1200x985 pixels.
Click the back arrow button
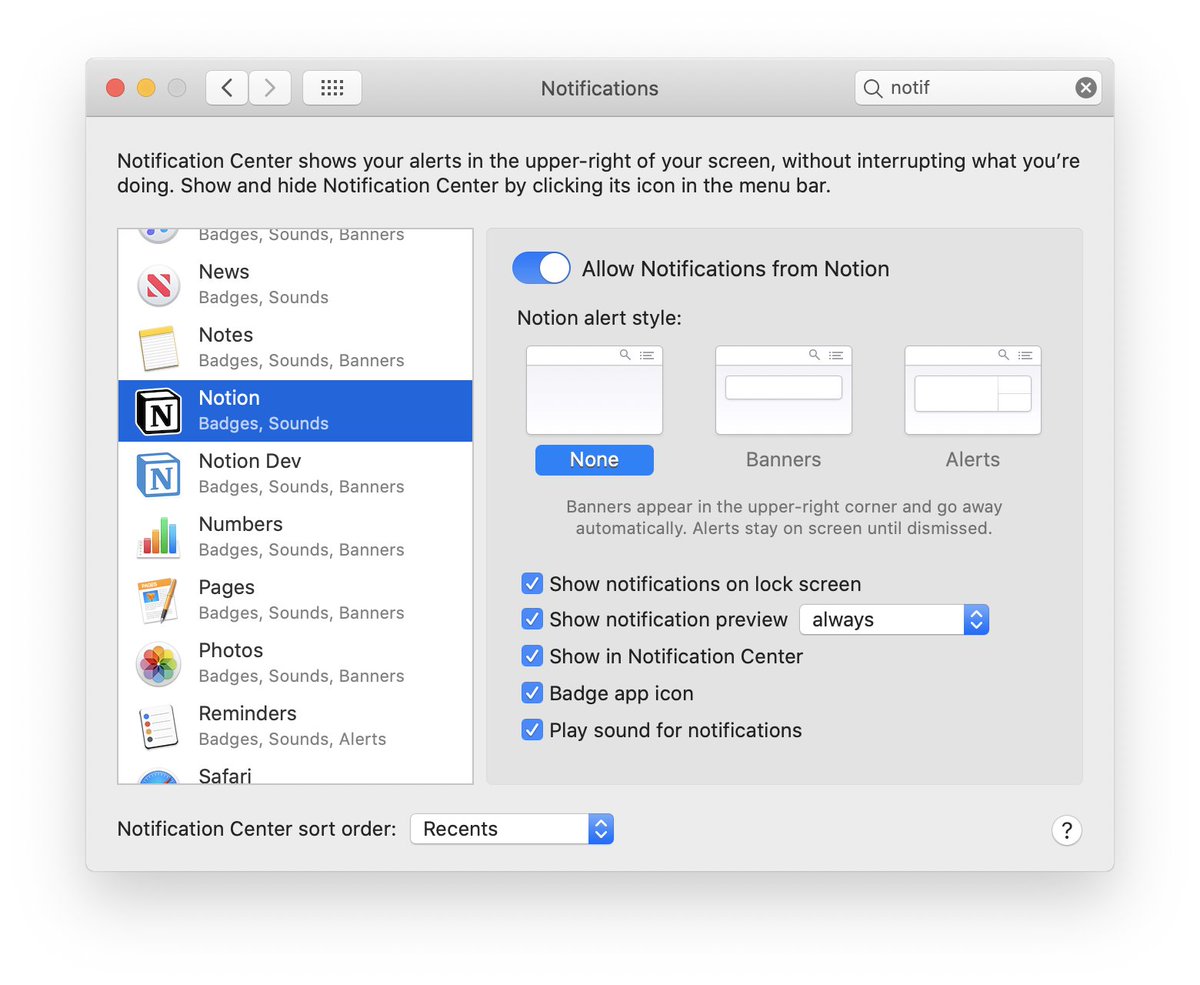tap(227, 88)
